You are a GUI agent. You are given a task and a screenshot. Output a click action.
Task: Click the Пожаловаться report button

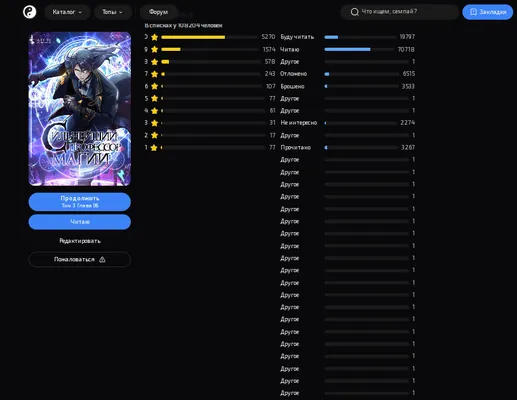(80, 259)
